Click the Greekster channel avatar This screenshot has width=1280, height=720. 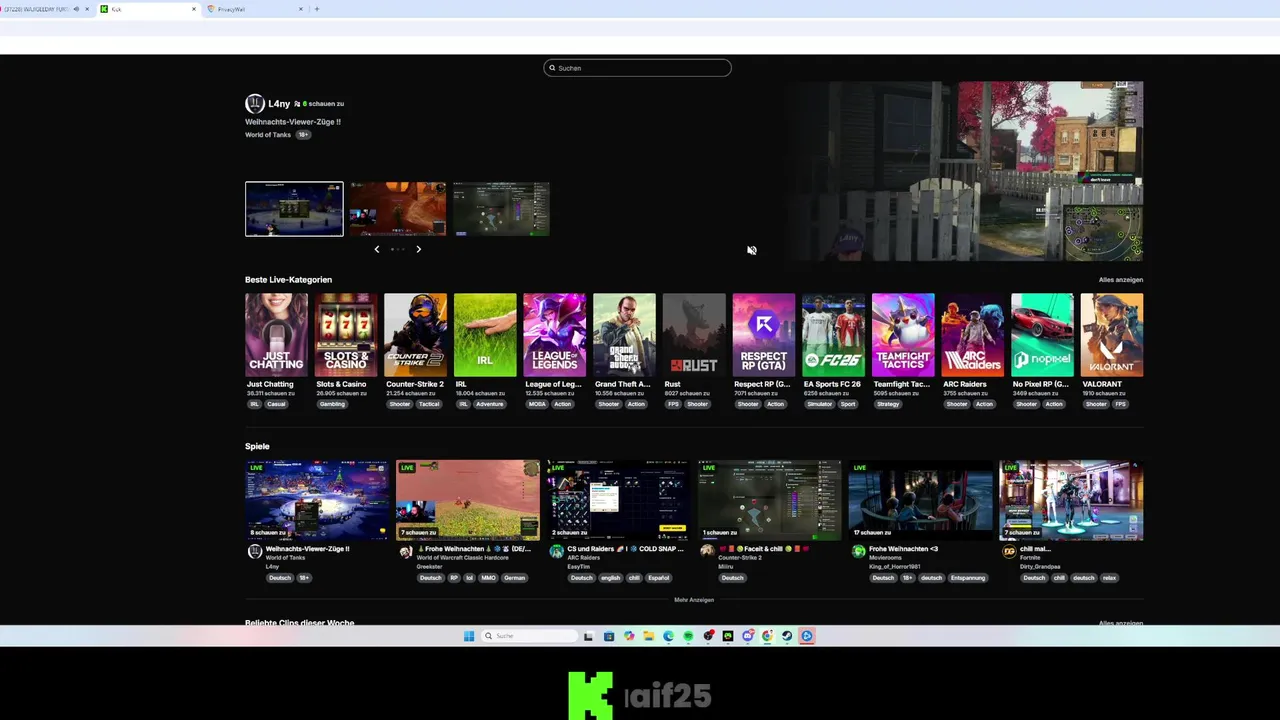pyautogui.click(x=406, y=552)
